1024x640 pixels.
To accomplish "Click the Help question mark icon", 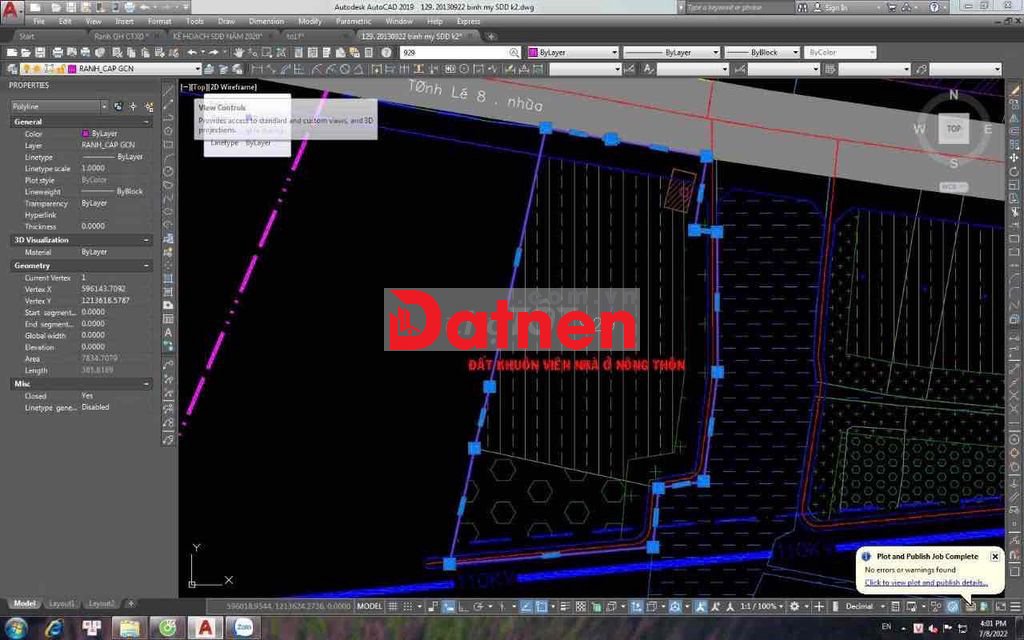I will click(x=387, y=52).
